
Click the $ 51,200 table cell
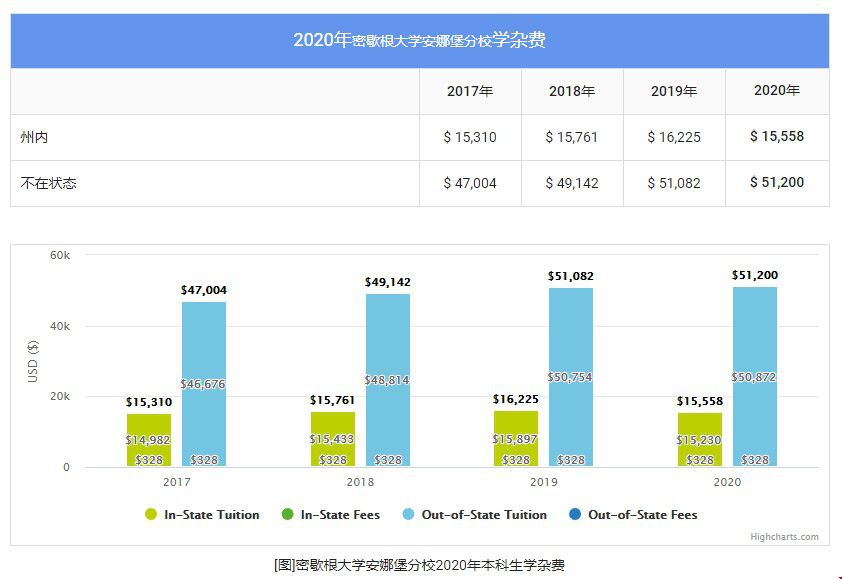[777, 183]
